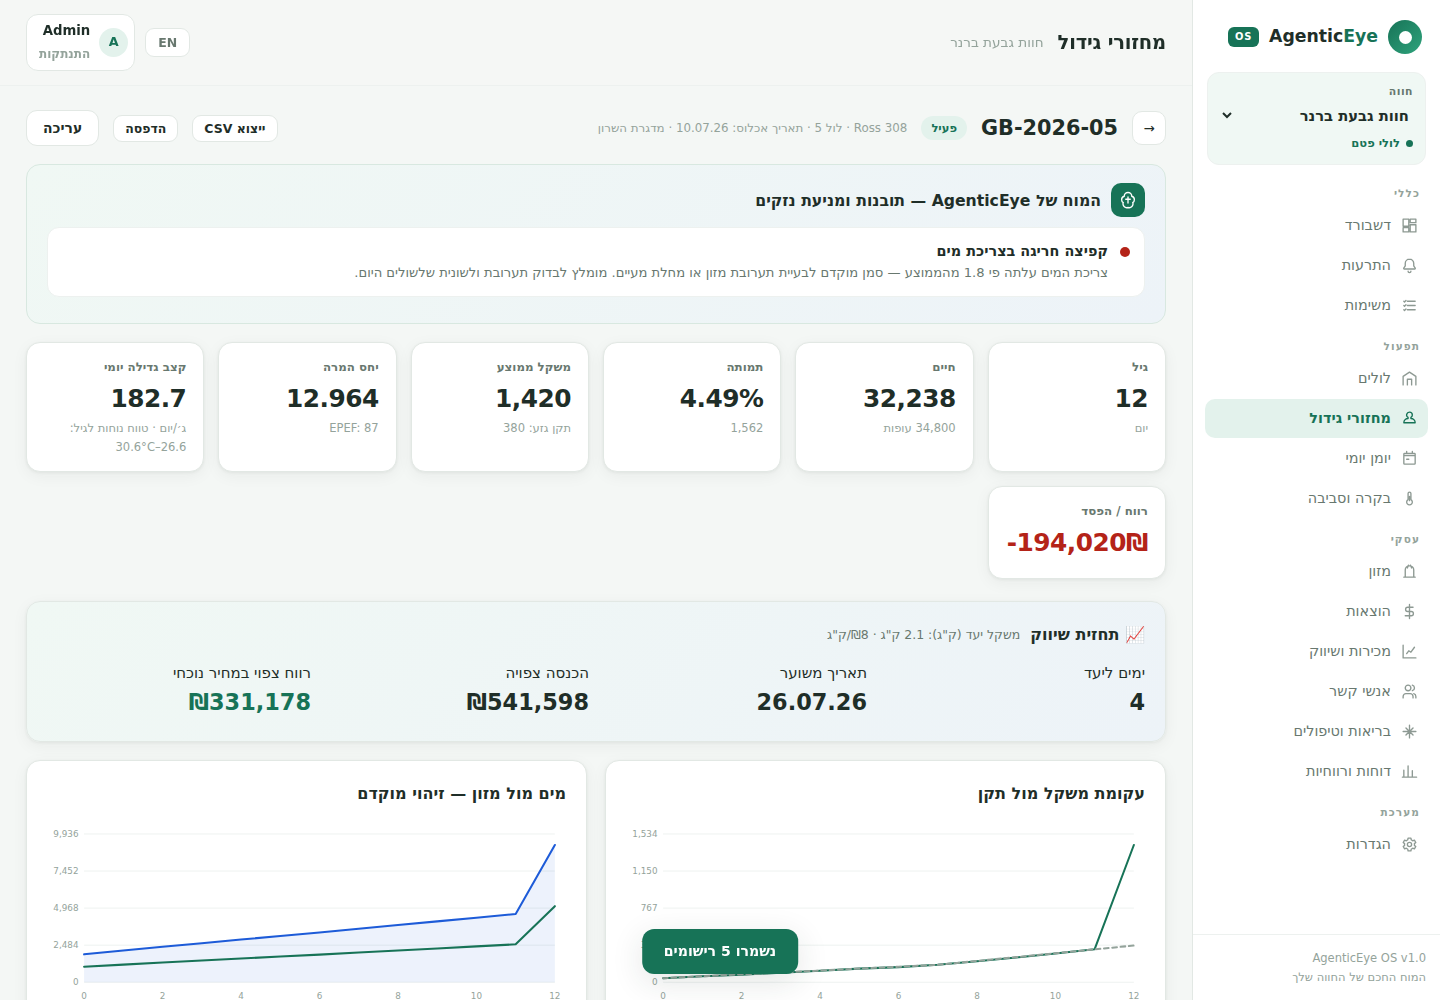This screenshot has height=1000, width=1440.
Task: Click the bar chart icon for דוחות ורווחיות
Action: pyautogui.click(x=1409, y=771)
